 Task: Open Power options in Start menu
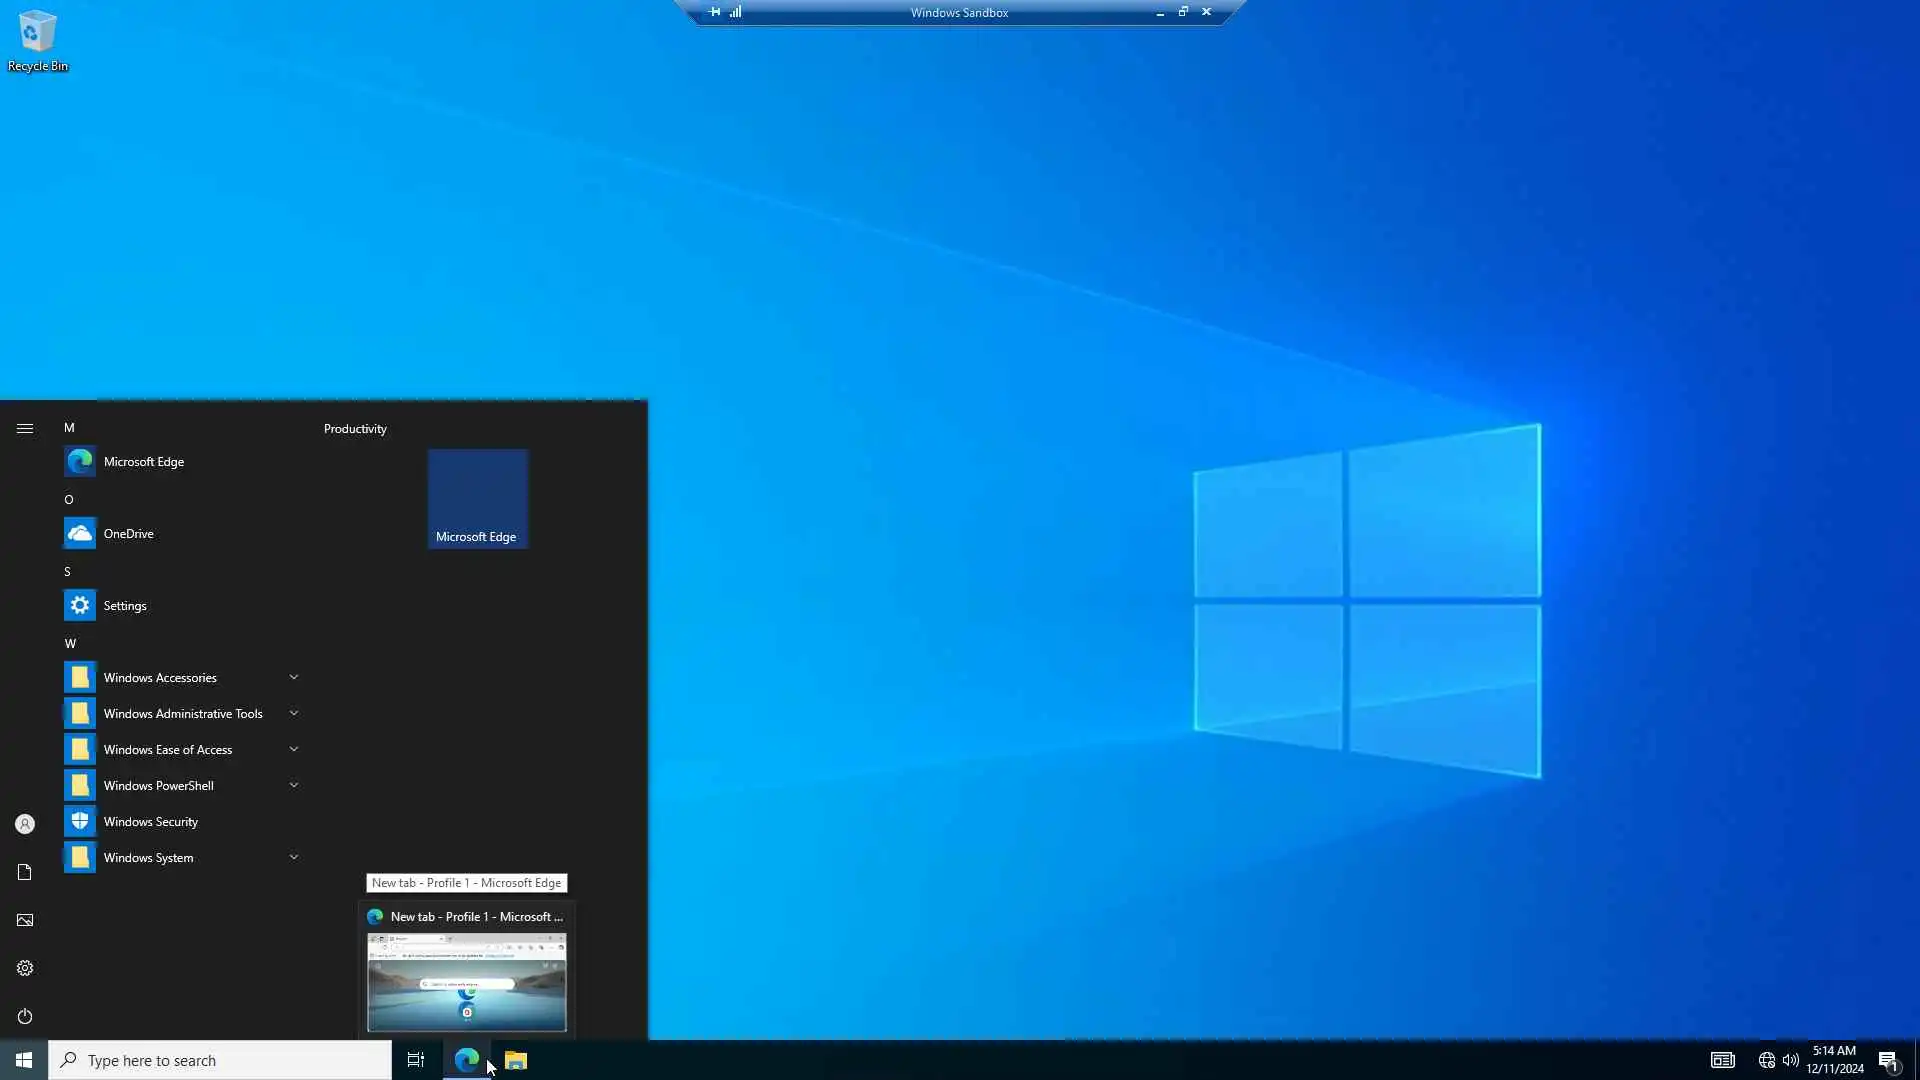pos(25,1016)
